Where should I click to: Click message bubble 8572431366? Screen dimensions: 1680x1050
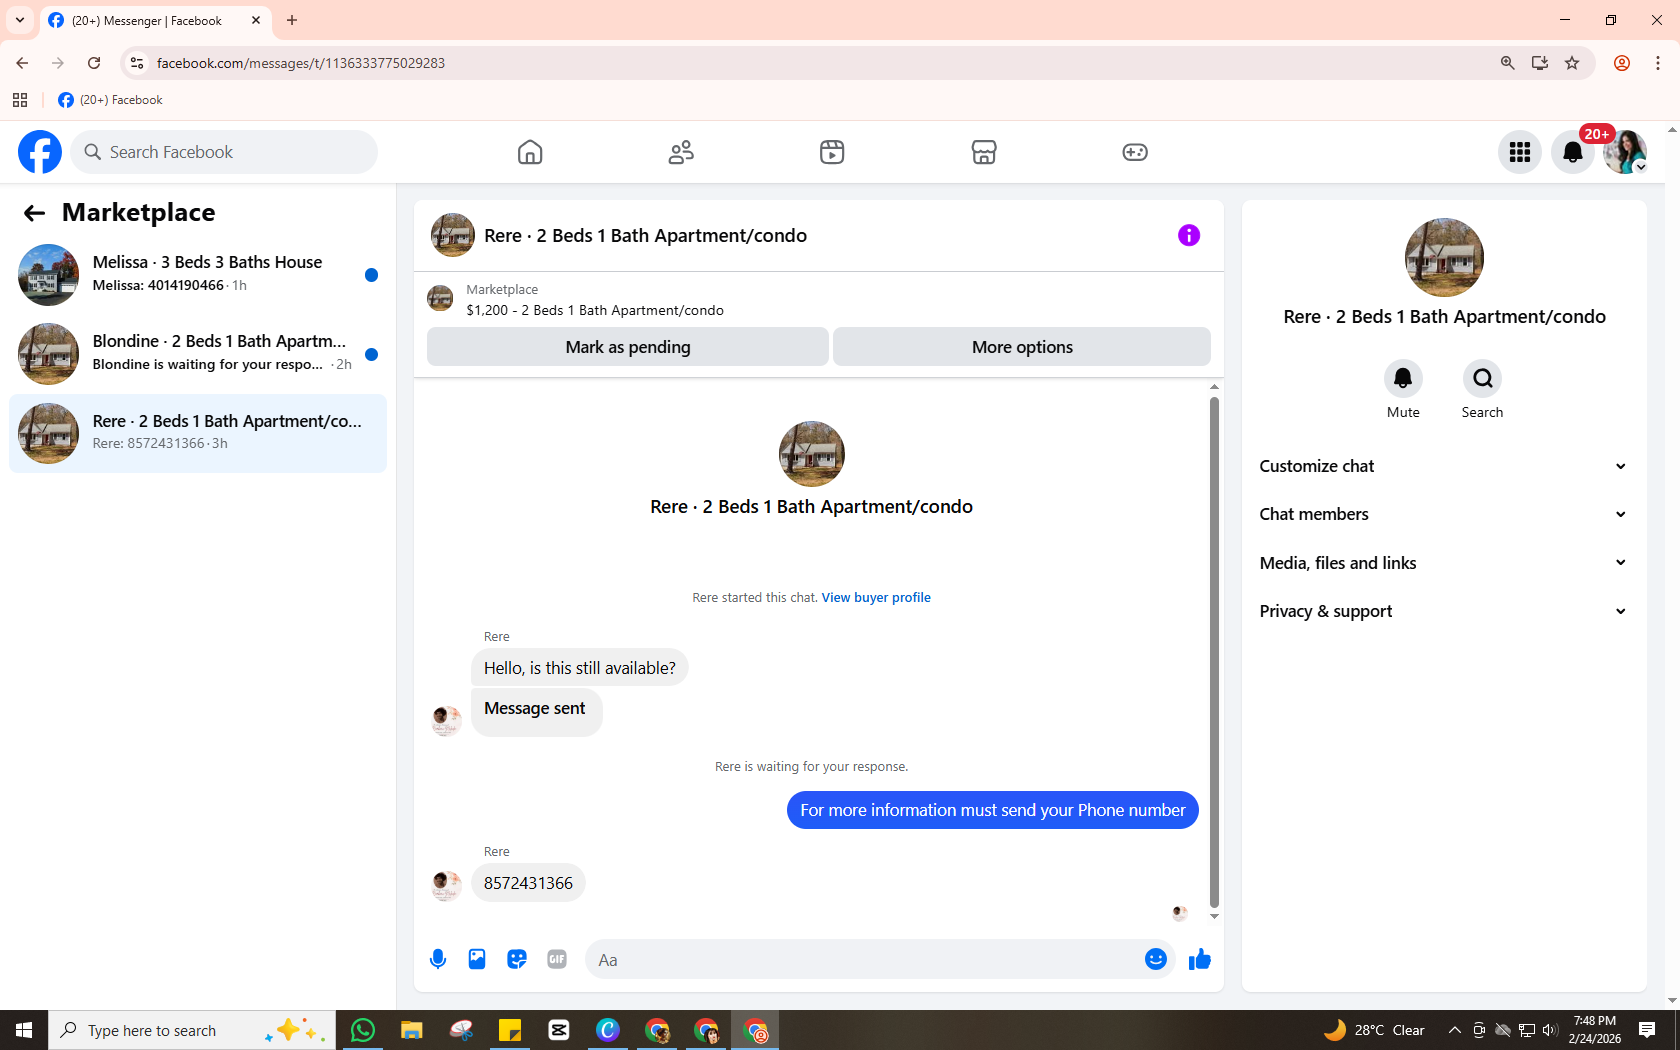(528, 883)
